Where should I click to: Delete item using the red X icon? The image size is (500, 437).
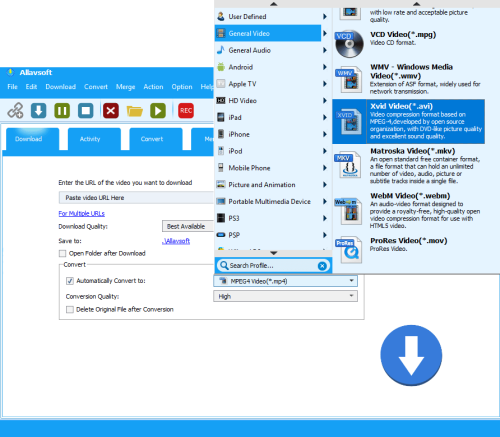tap(111, 111)
